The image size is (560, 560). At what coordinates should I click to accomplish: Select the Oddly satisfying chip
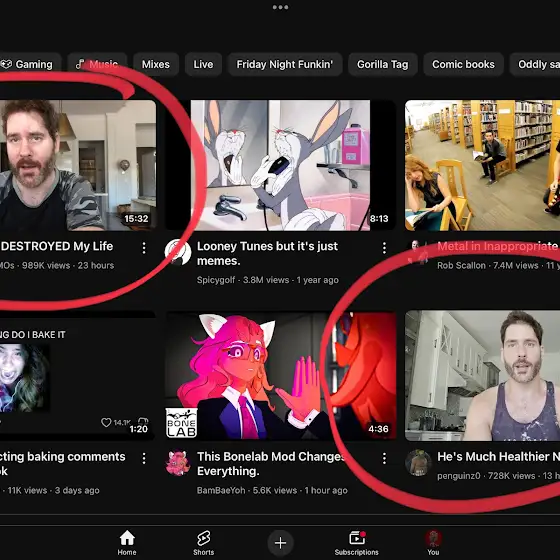click(535, 64)
